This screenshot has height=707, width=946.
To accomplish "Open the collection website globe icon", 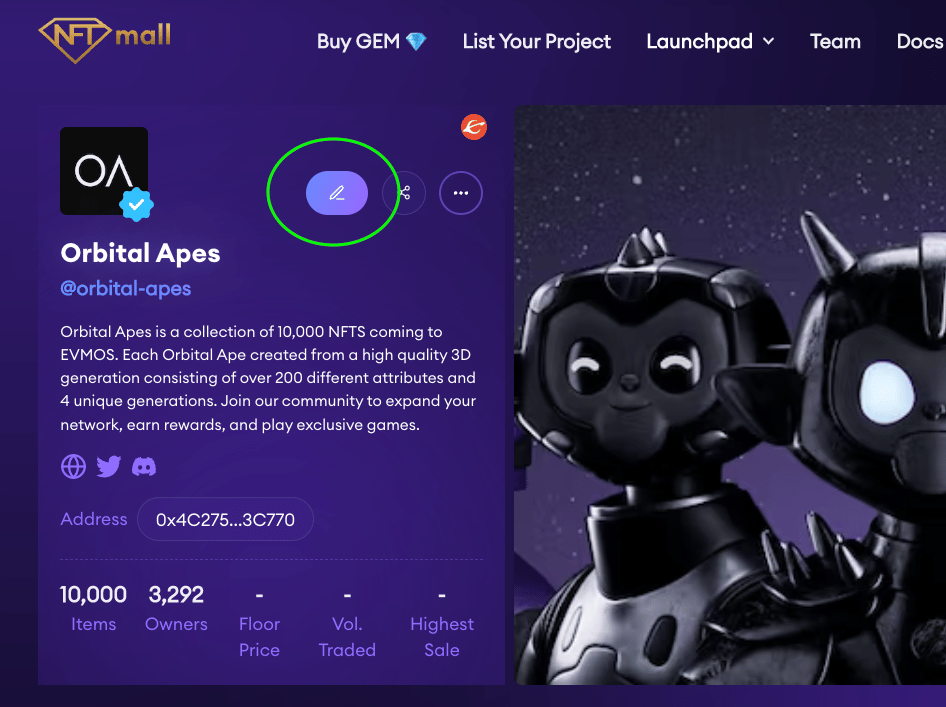I will pos(74,466).
